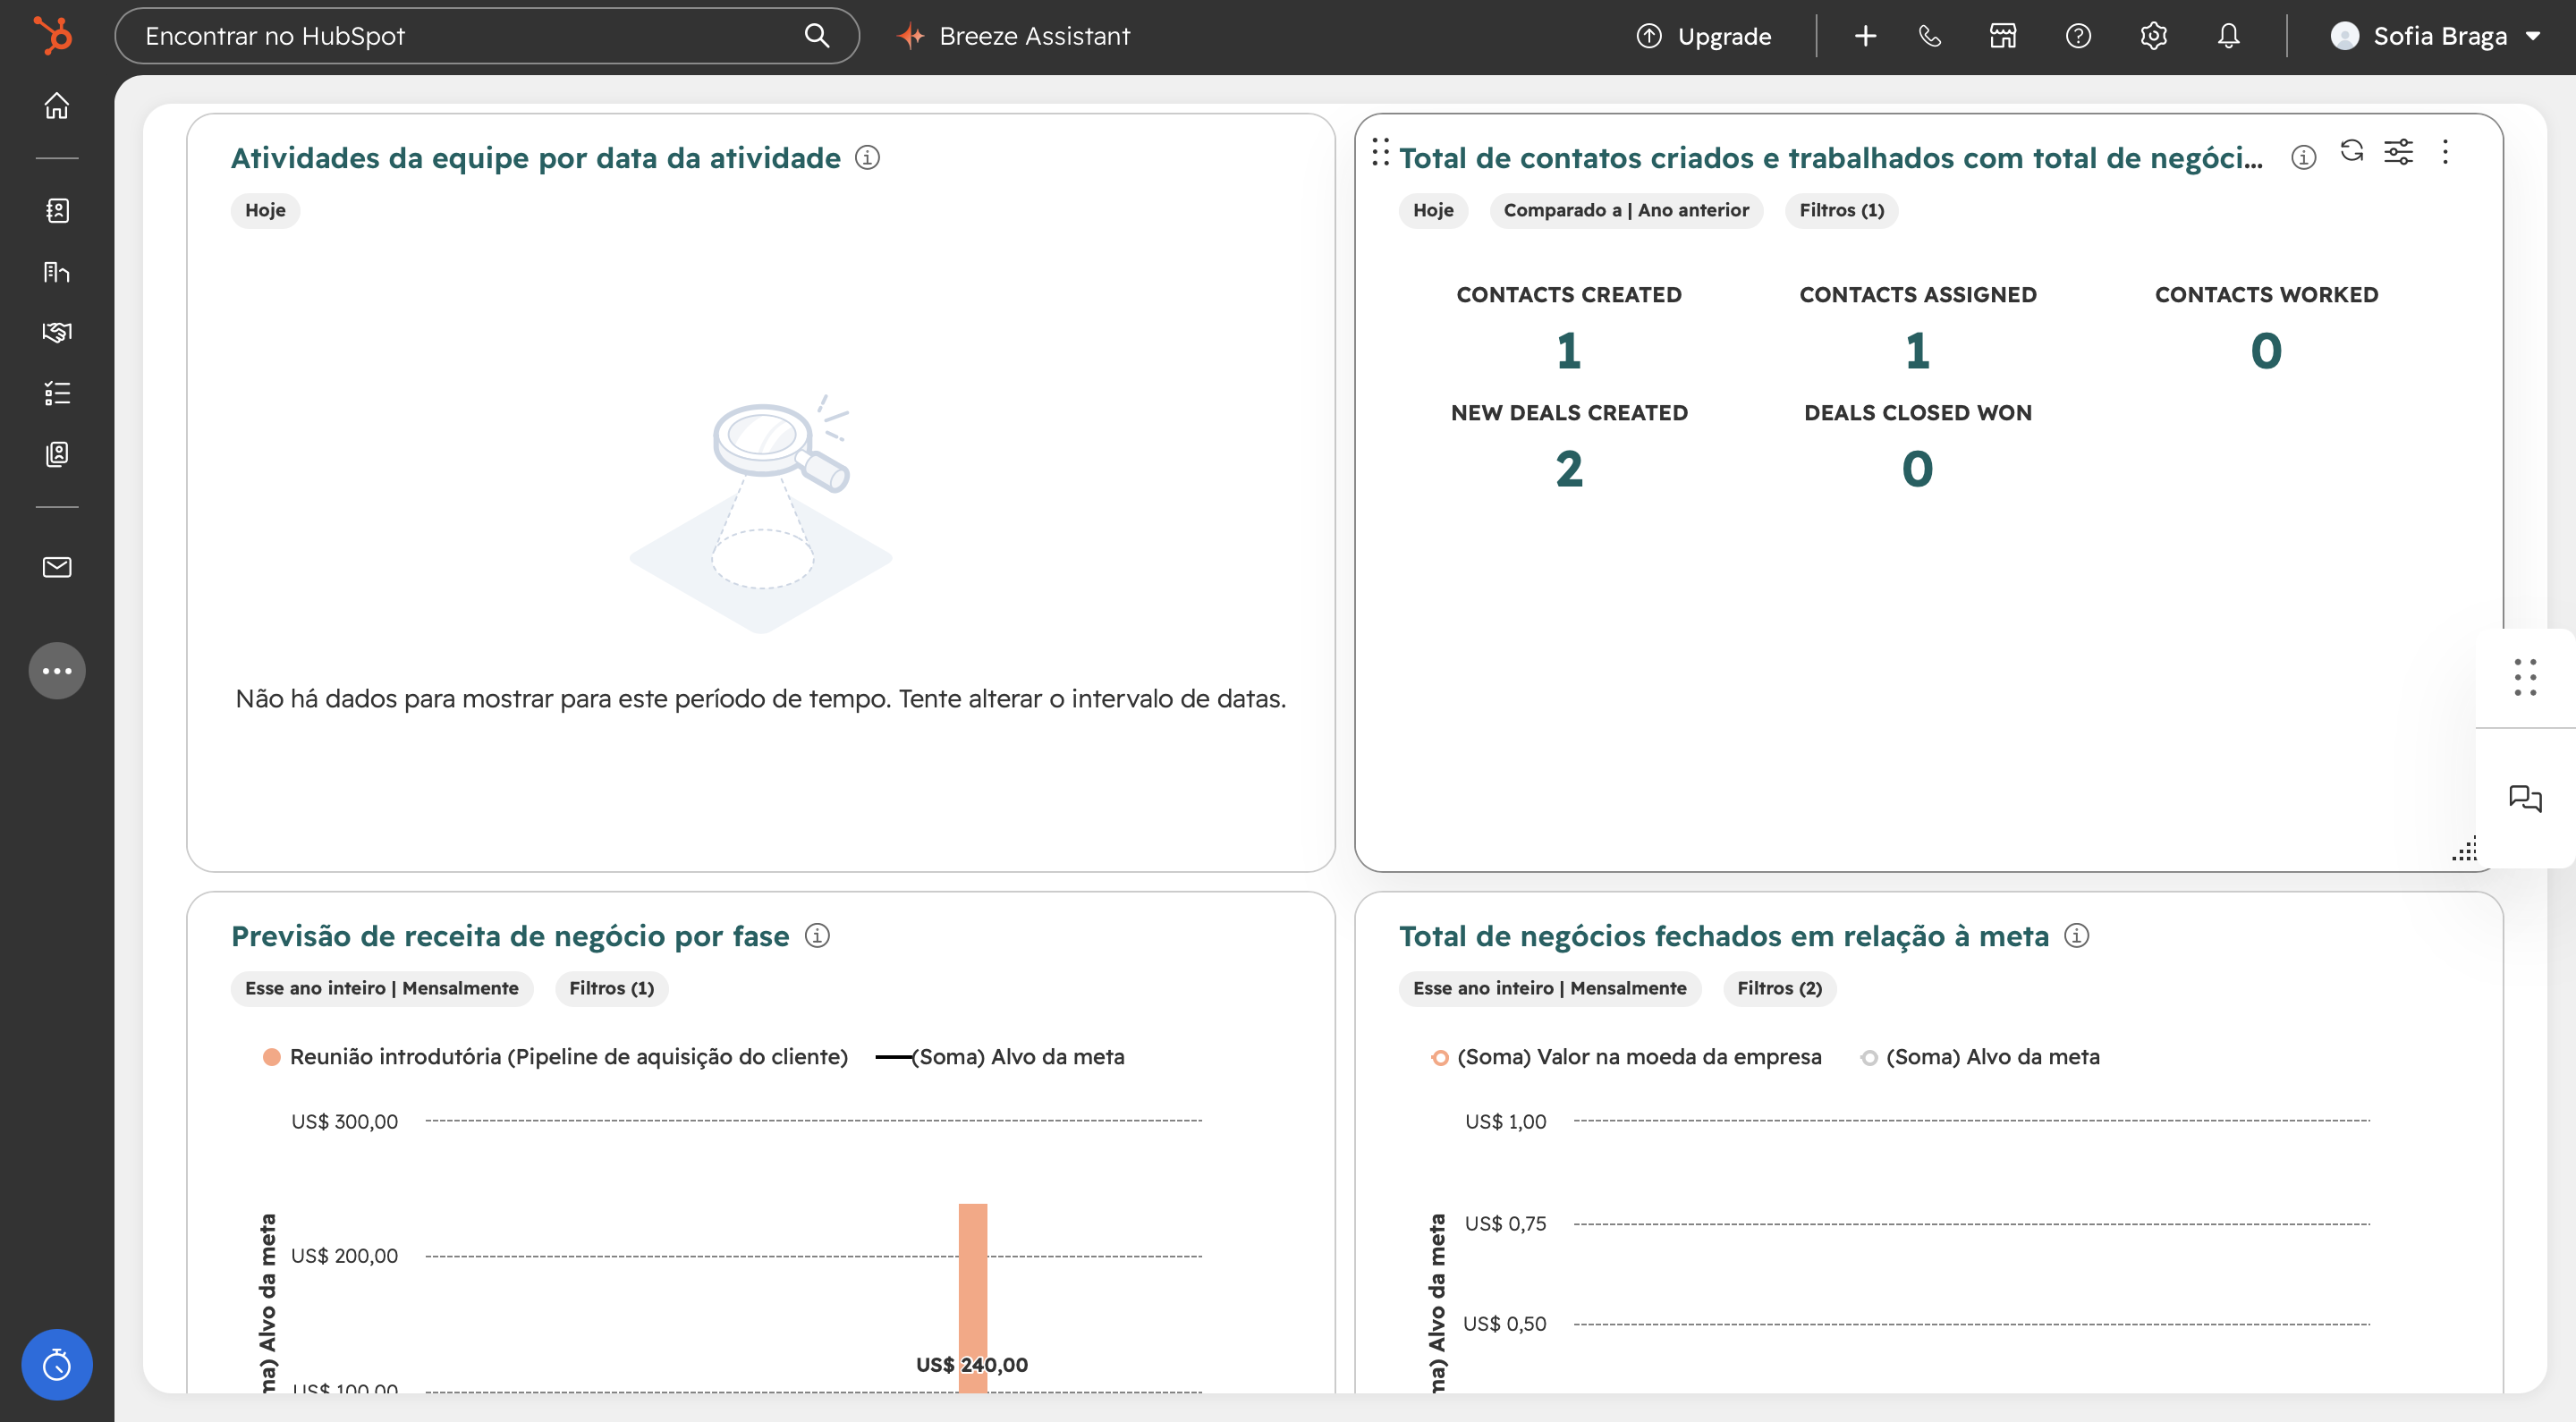The width and height of the screenshot is (2576, 1422).
Task: Click the chat bubbles icon on right edge
Action: pyautogui.click(x=2525, y=797)
